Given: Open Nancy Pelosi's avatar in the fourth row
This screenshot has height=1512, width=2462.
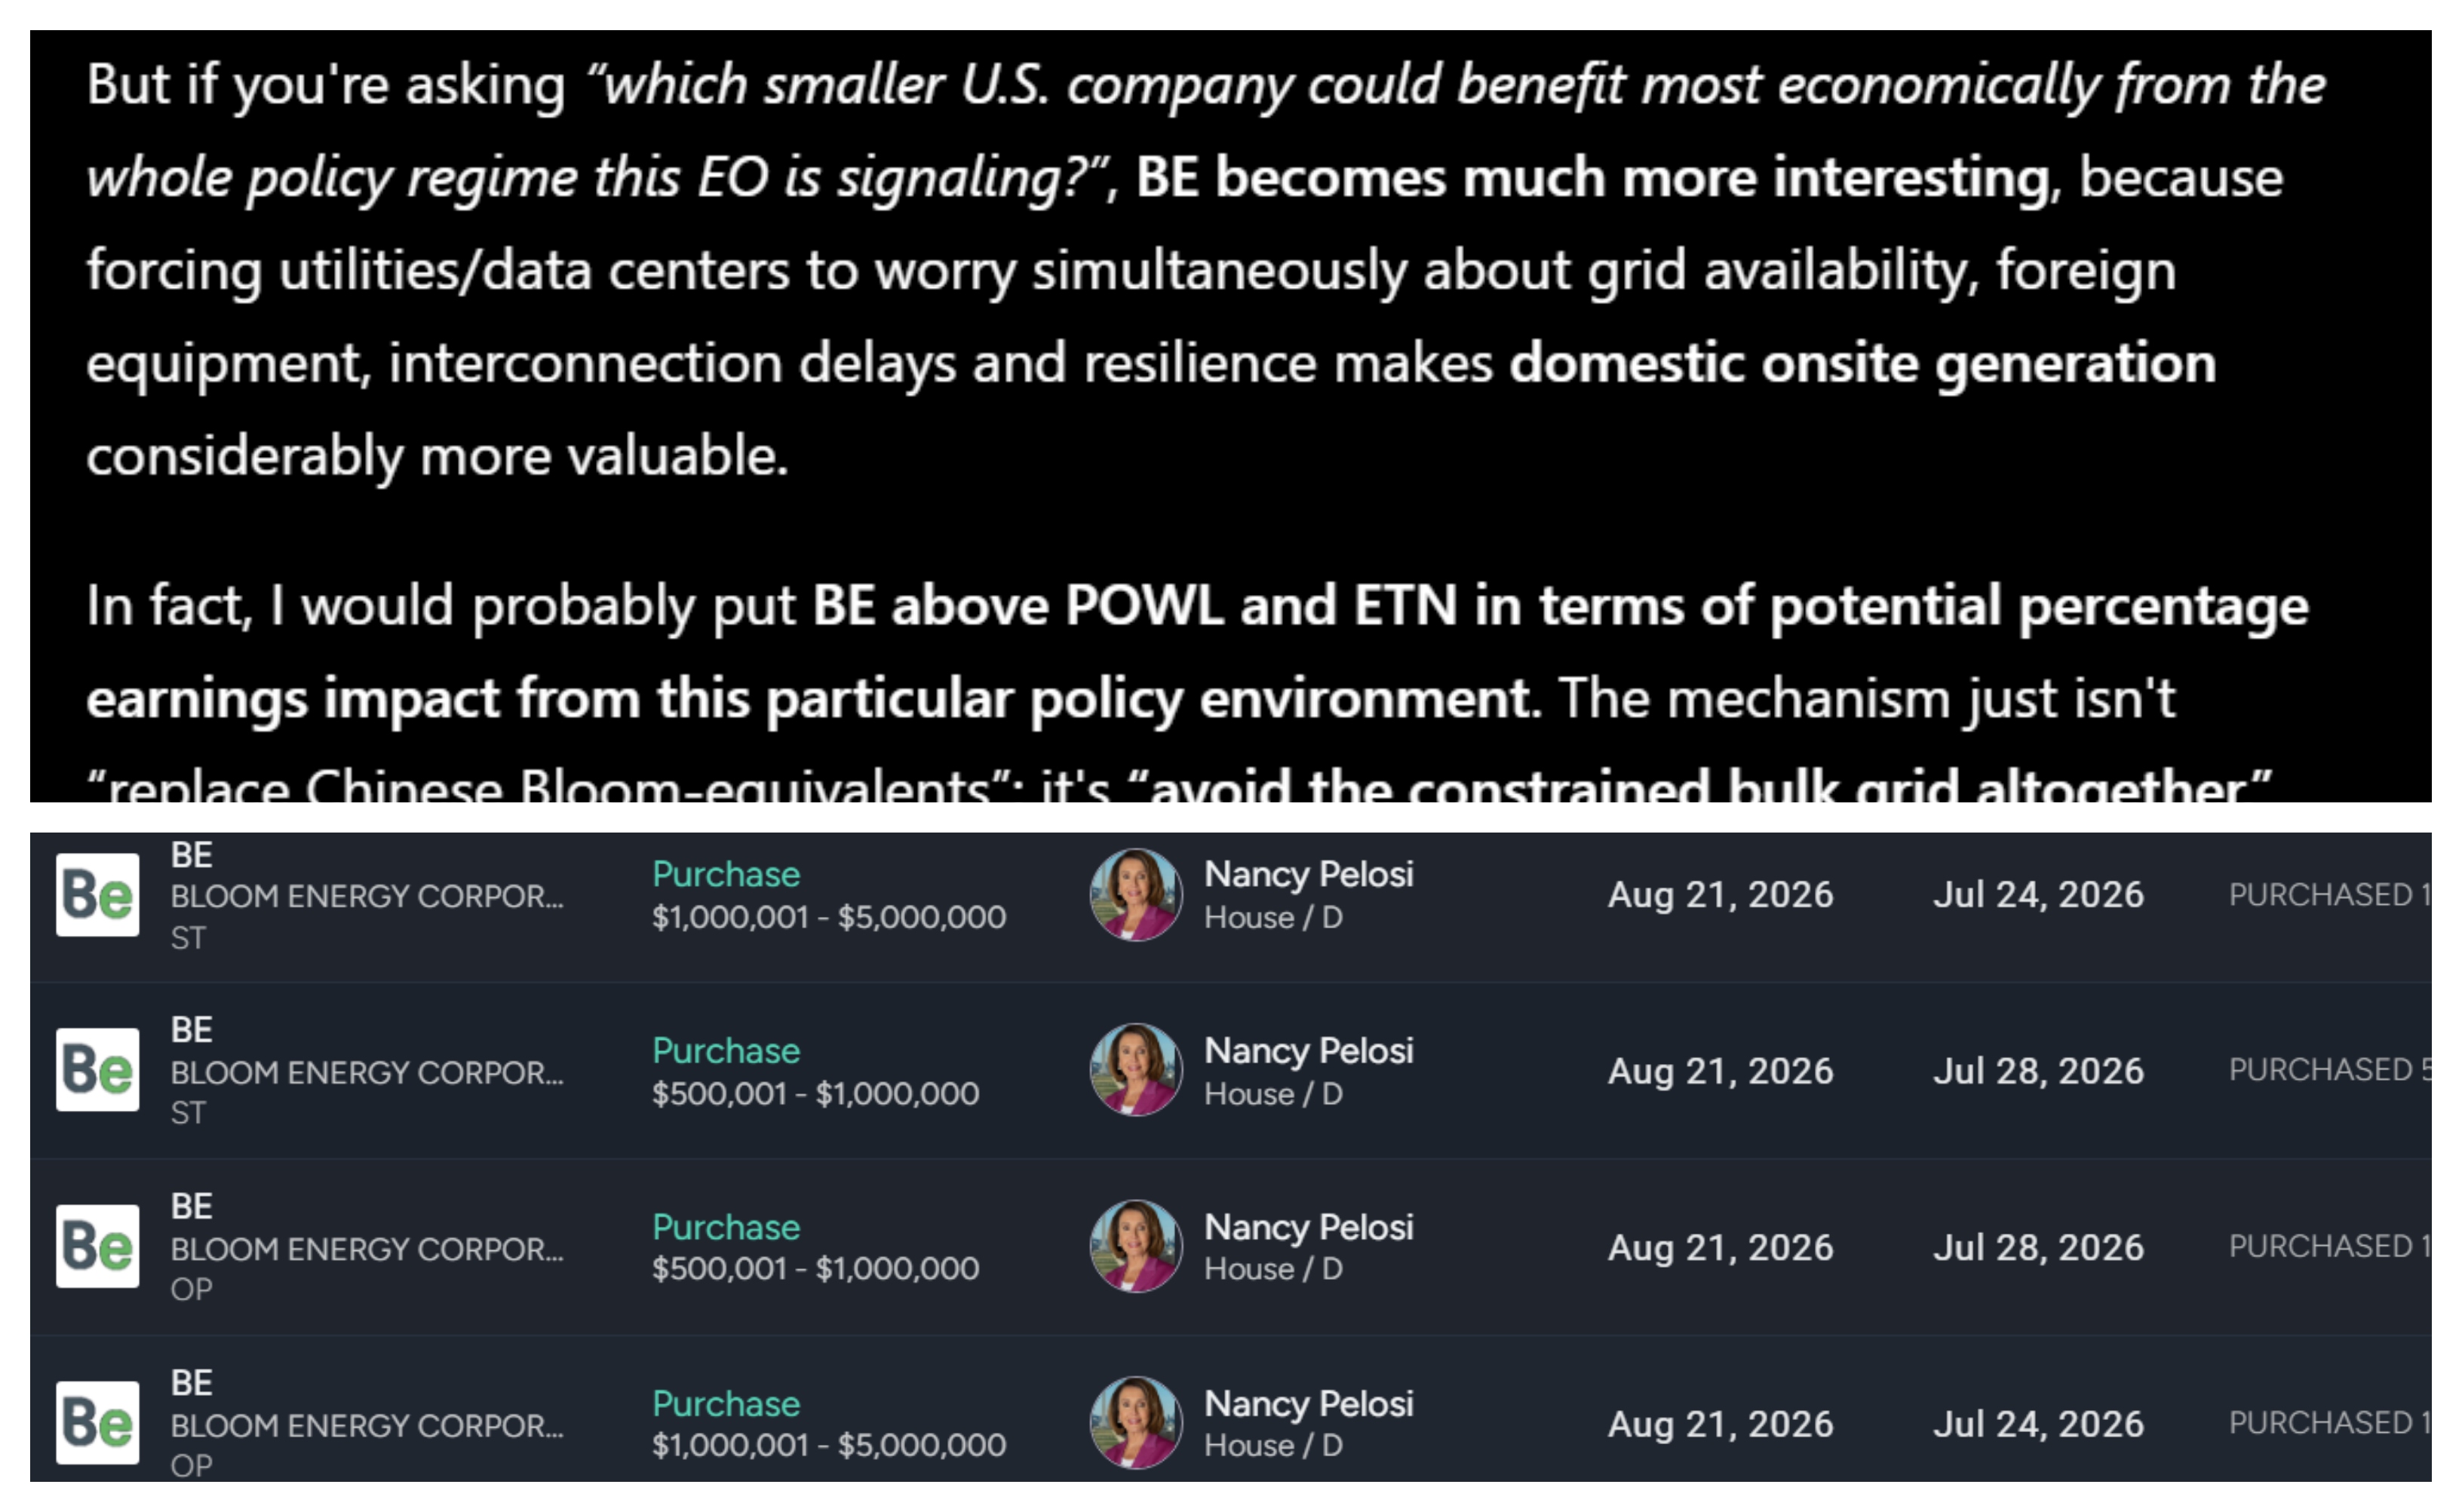Looking at the screenshot, I should point(1135,1423).
